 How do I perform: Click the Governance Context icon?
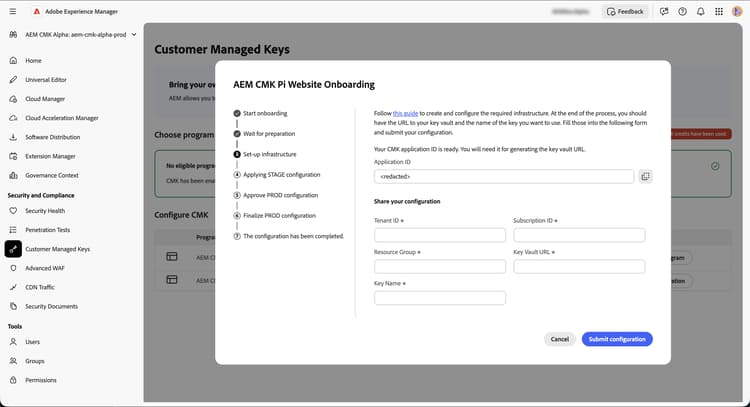click(x=13, y=176)
